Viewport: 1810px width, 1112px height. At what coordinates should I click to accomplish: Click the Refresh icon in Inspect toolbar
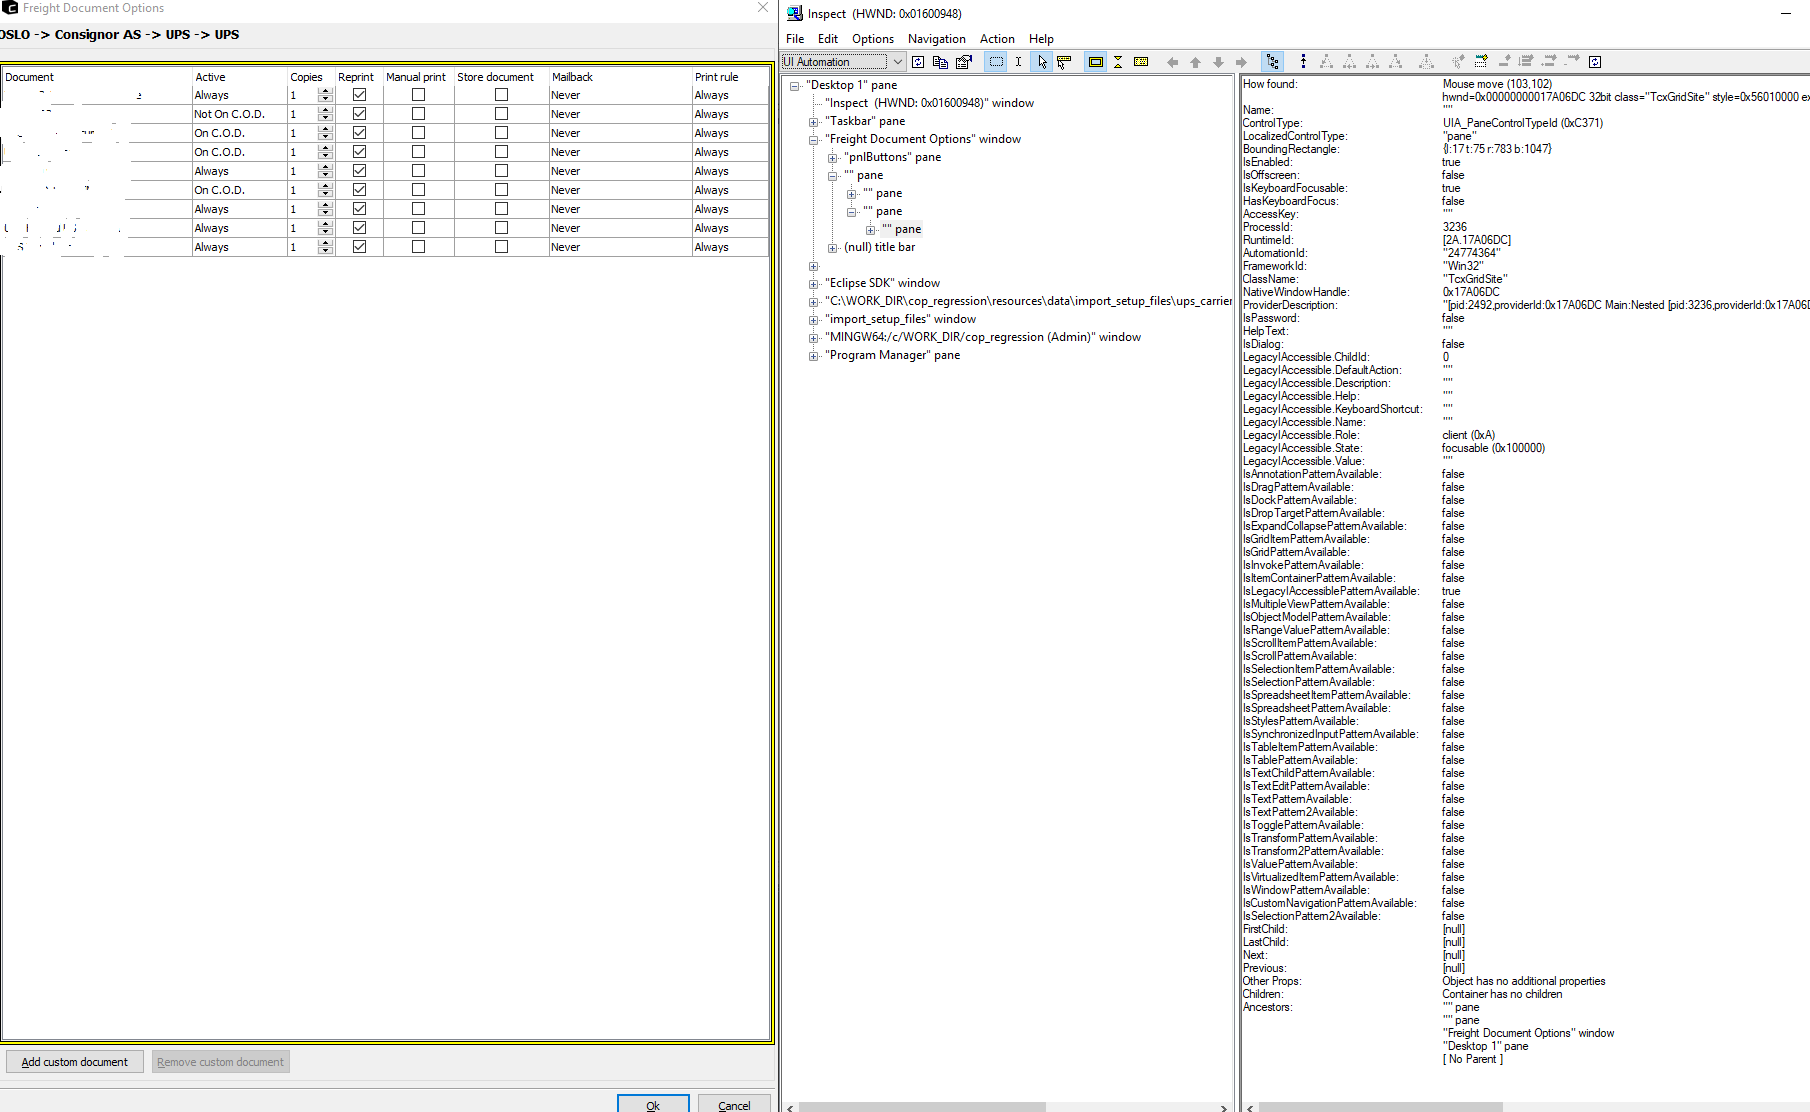[x=918, y=61]
